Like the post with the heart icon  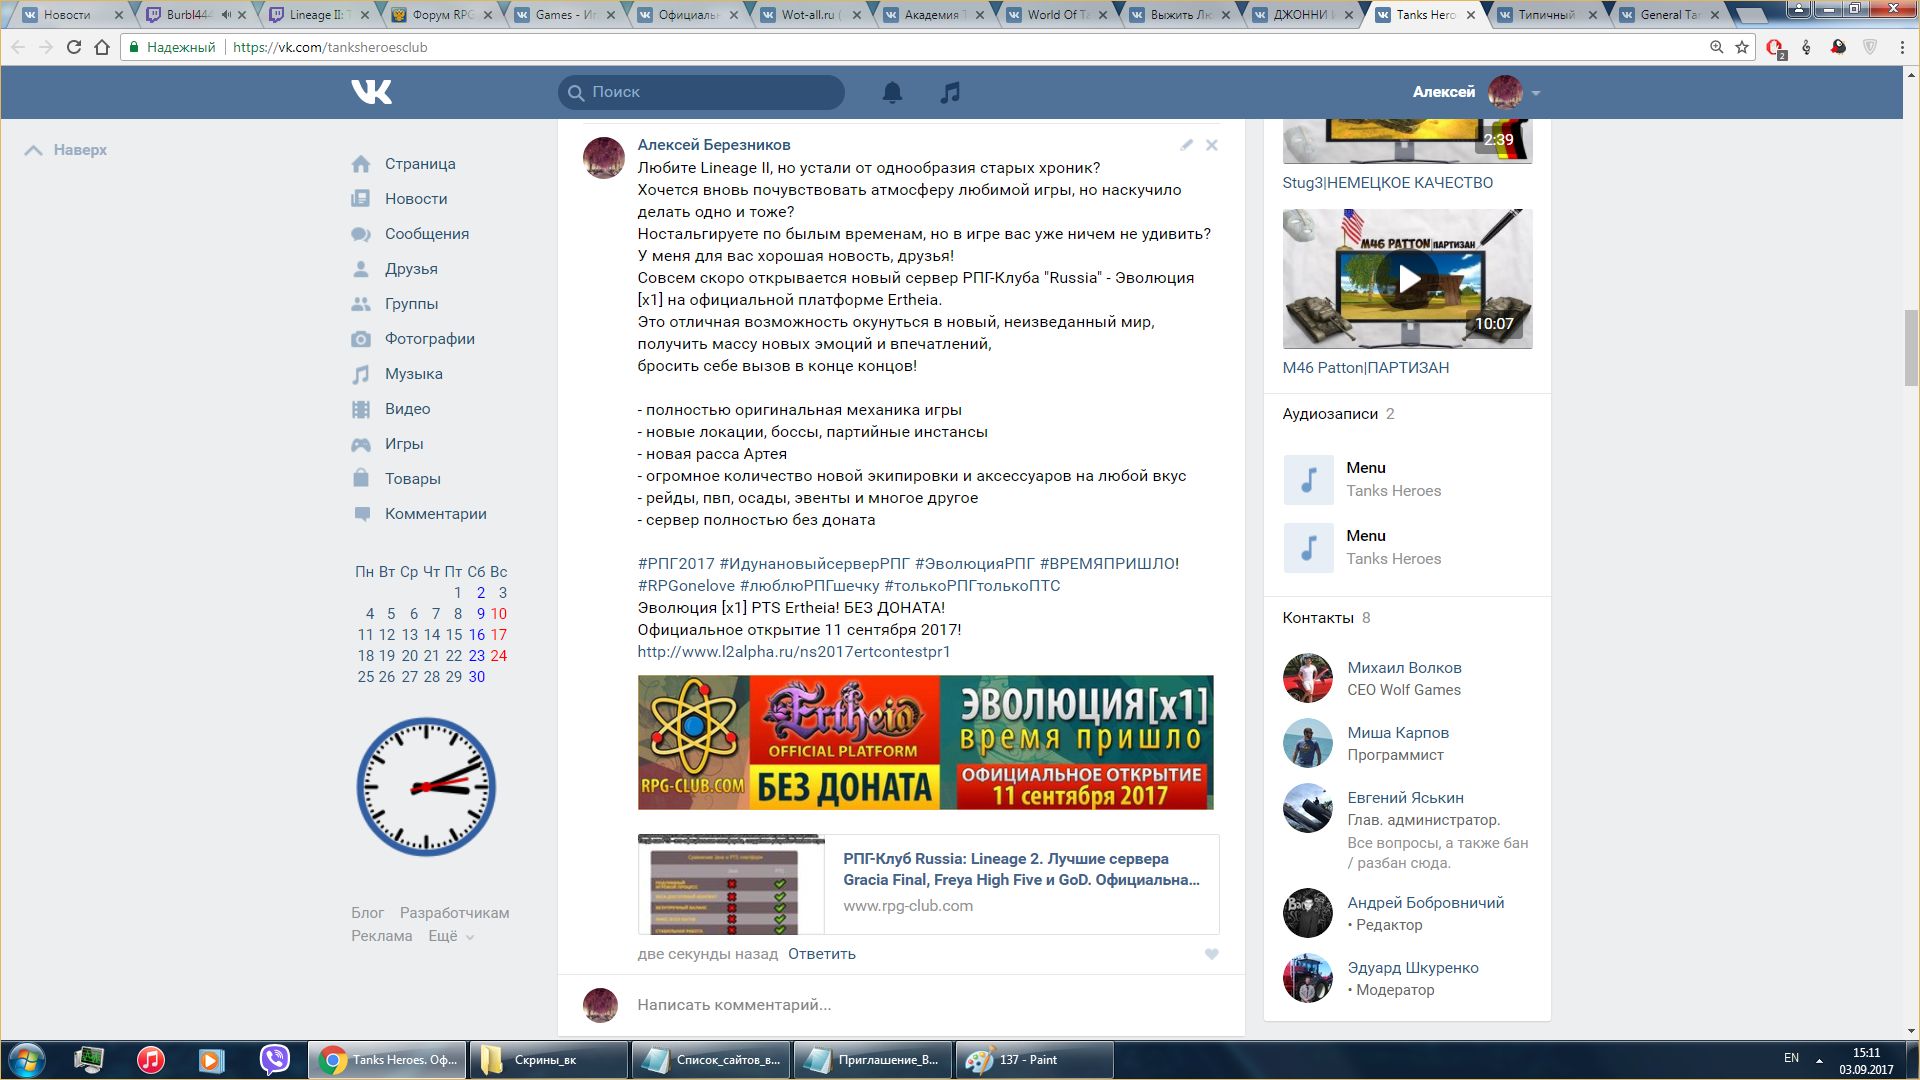pyautogui.click(x=1211, y=954)
